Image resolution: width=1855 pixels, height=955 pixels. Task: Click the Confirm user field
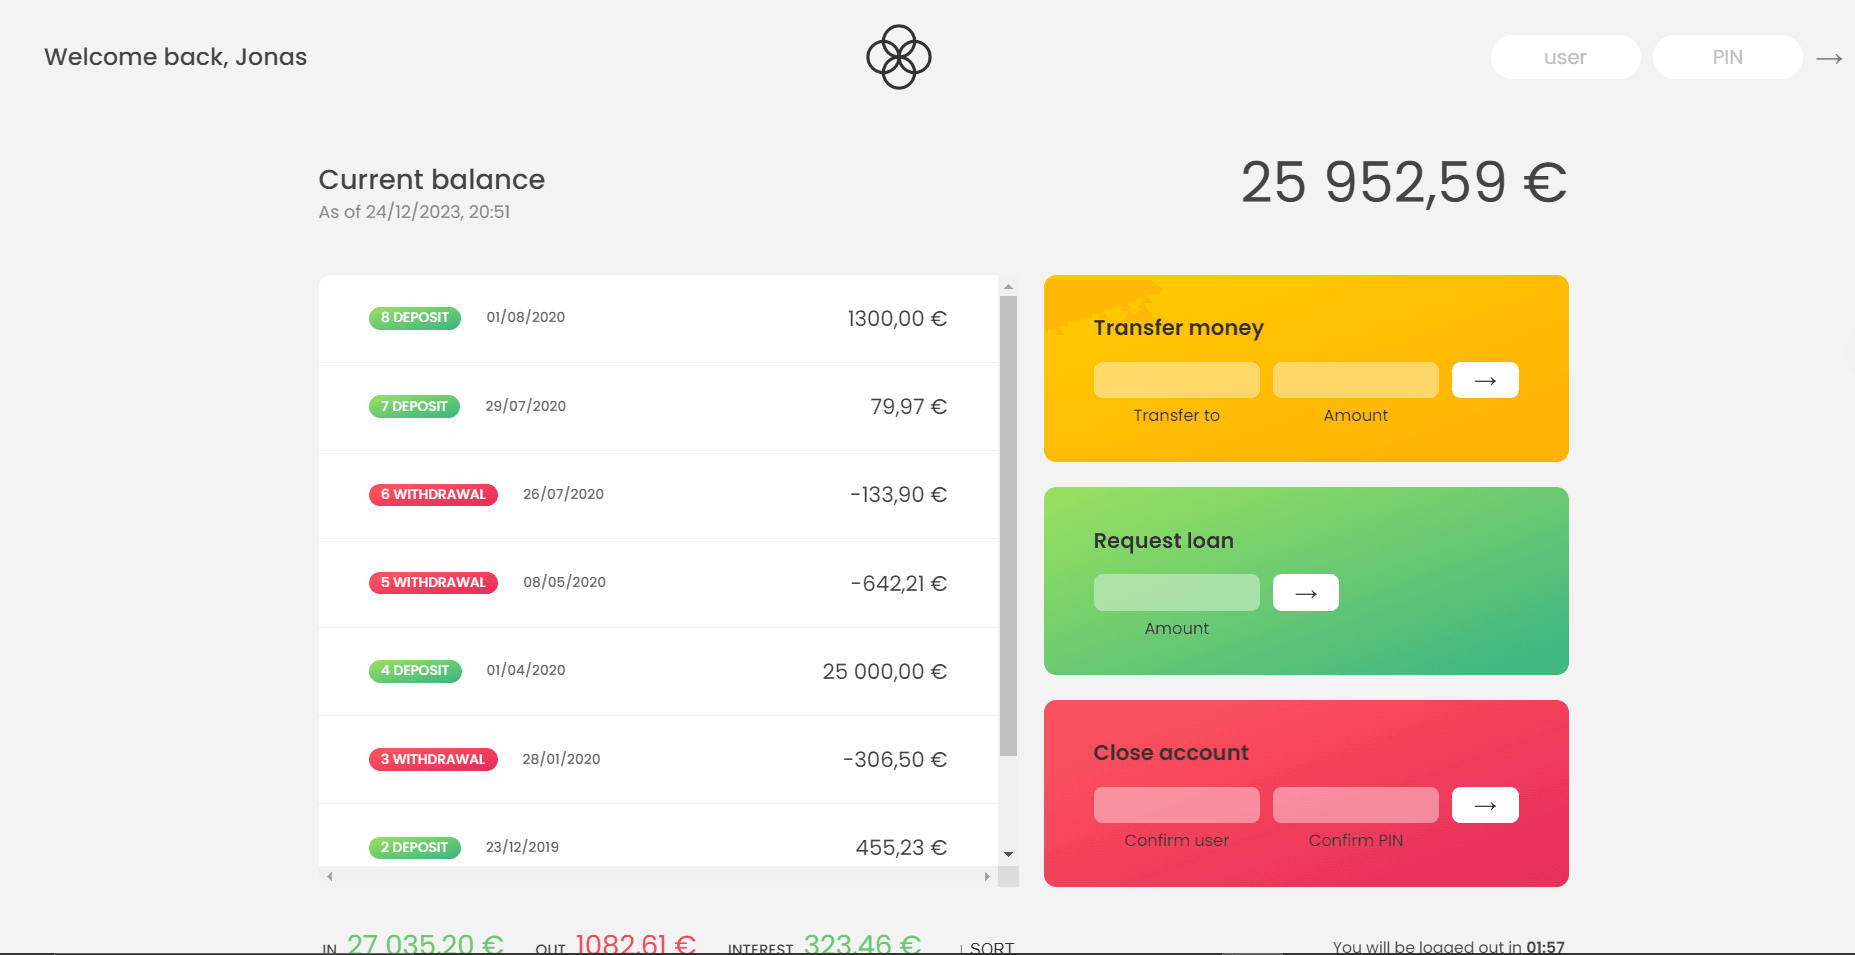pyautogui.click(x=1176, y=805)
